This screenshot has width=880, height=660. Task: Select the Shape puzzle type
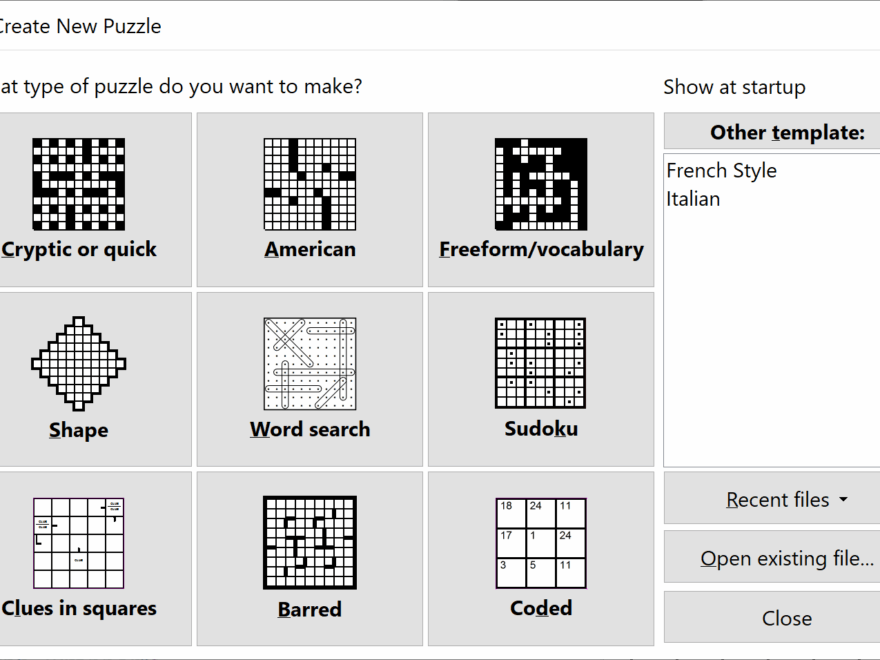[95, 378]
